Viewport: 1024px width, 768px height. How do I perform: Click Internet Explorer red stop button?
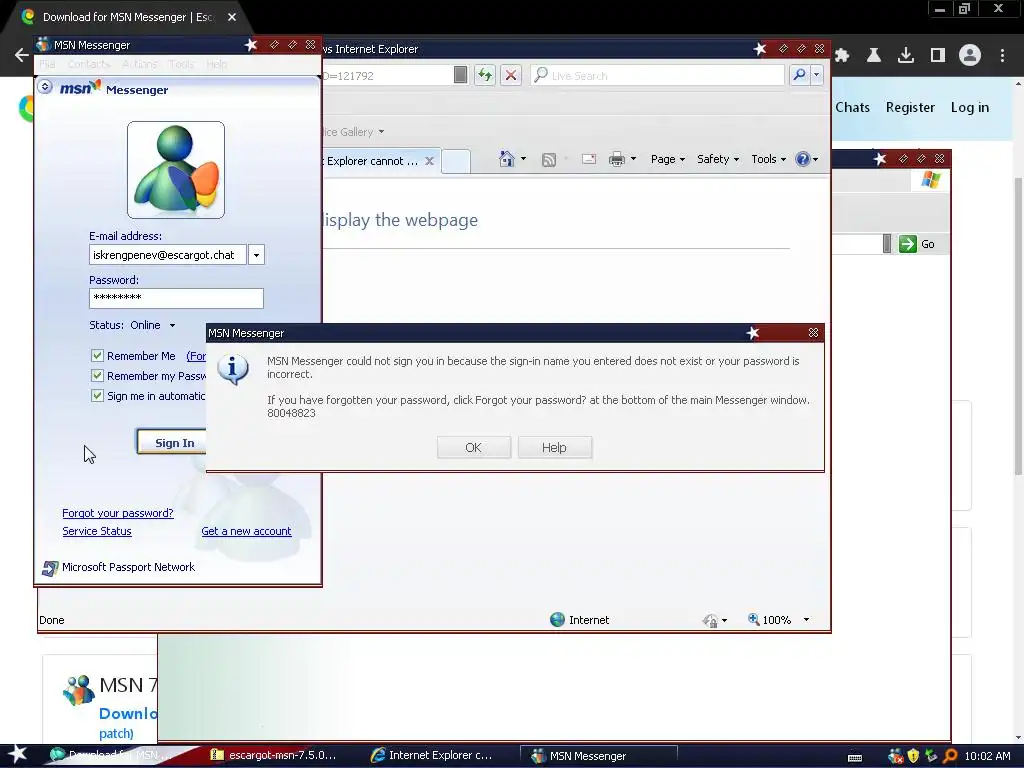point(511,75)
